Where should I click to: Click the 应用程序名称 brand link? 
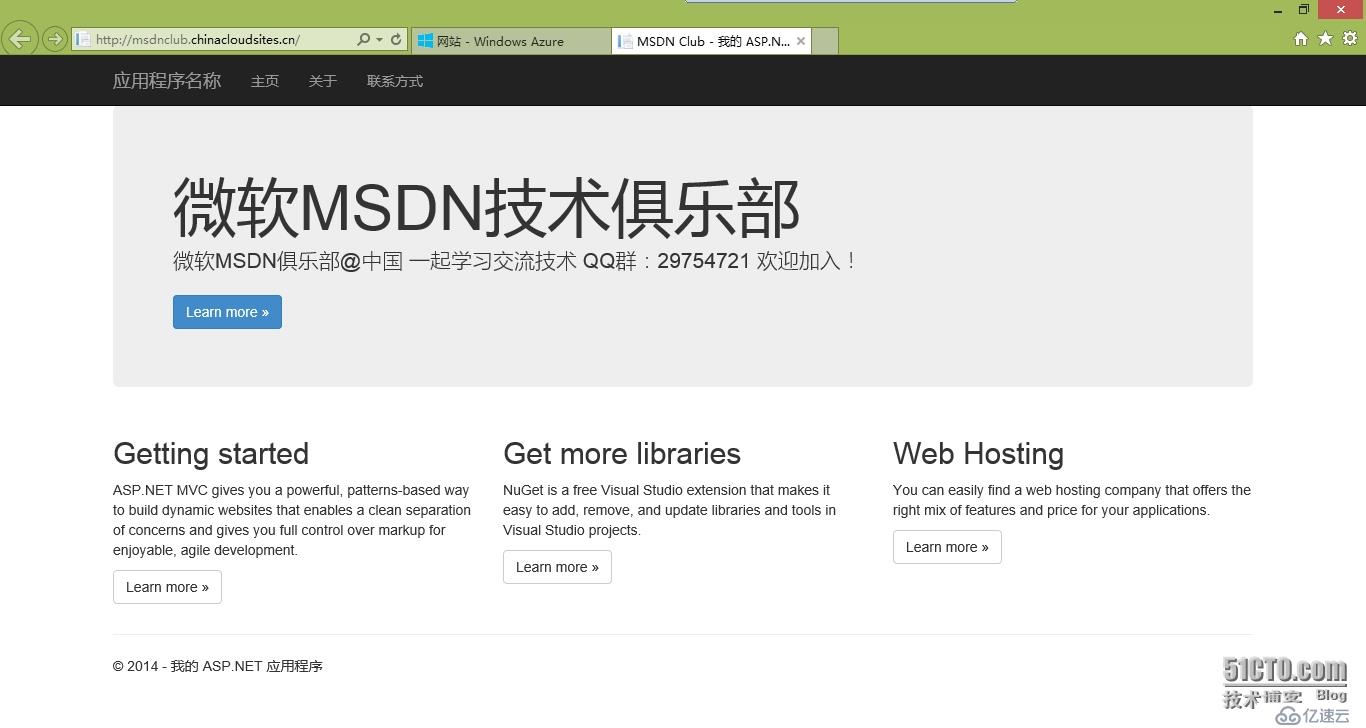tap(167, 81)
